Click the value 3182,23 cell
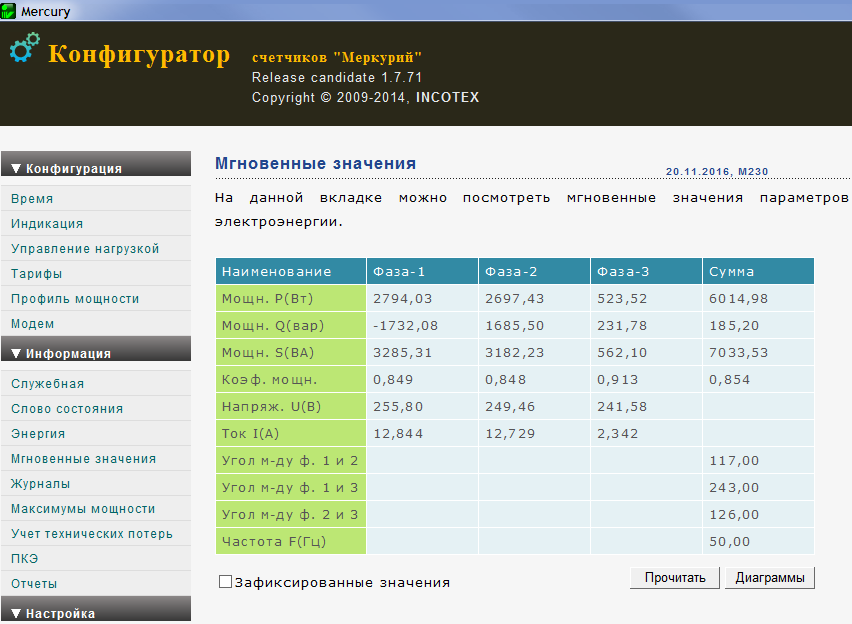852x624 pixels. point(534,352)
